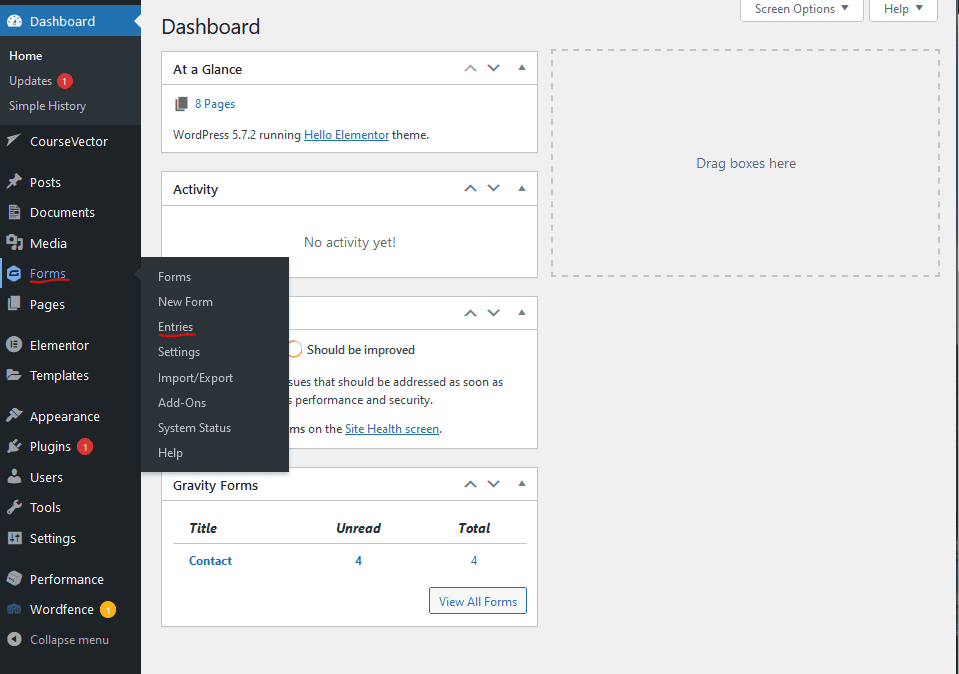Viewport: 959px width, 674px height.
Task: Move Gravity Forms box up
Action: point(470,484)
